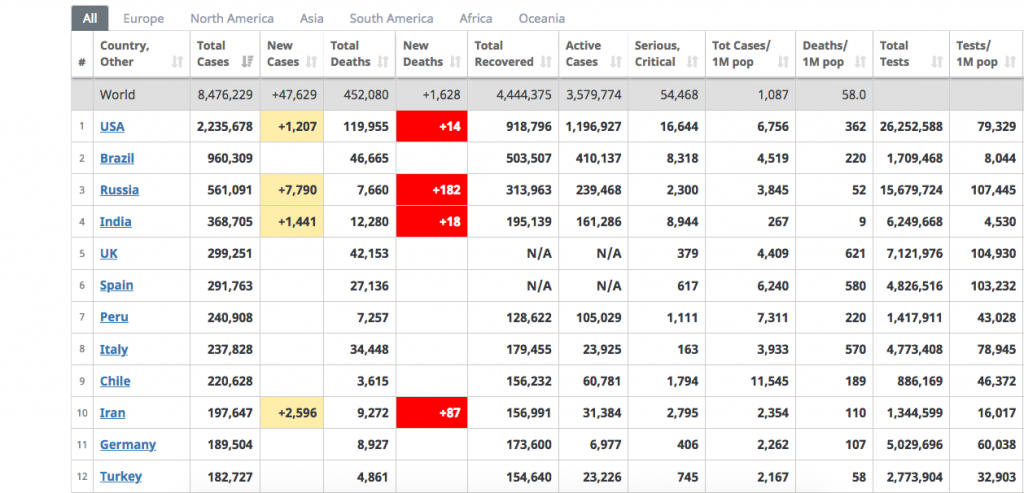Viewport: 1024px width, 493px height.
Task: Sort by Total Recovered arrows icon
Action: click(x=546, y=62)
